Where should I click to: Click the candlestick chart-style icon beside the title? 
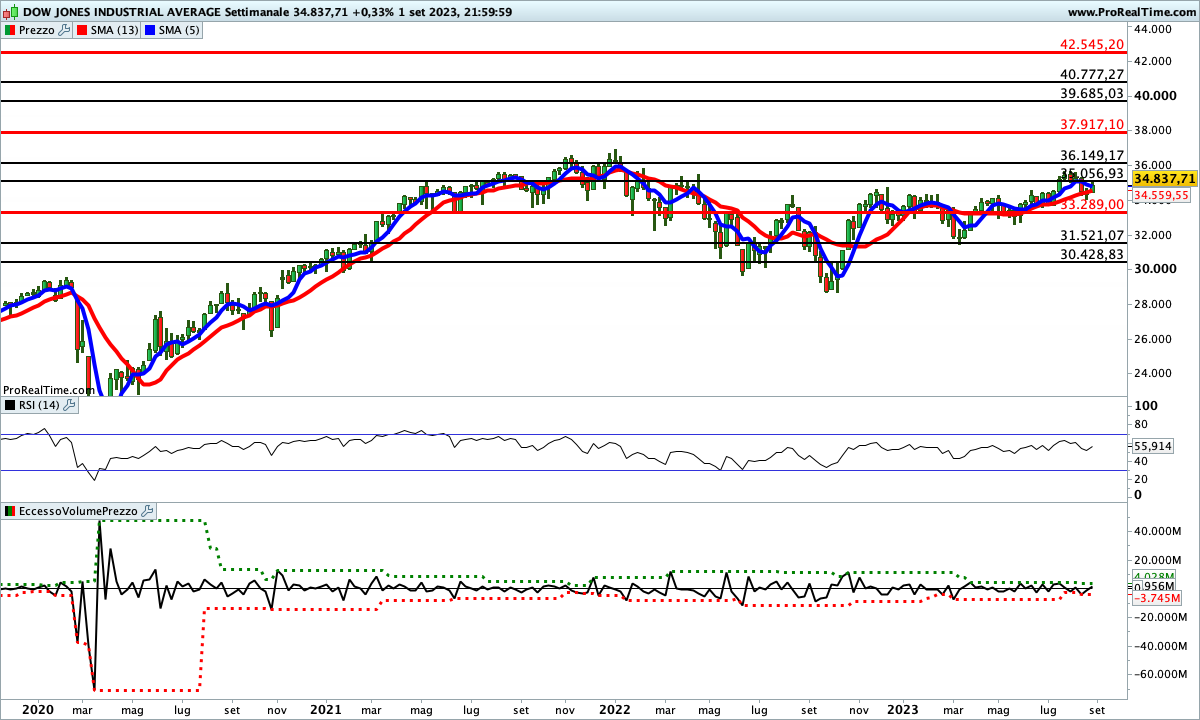[x=10, y=12]
